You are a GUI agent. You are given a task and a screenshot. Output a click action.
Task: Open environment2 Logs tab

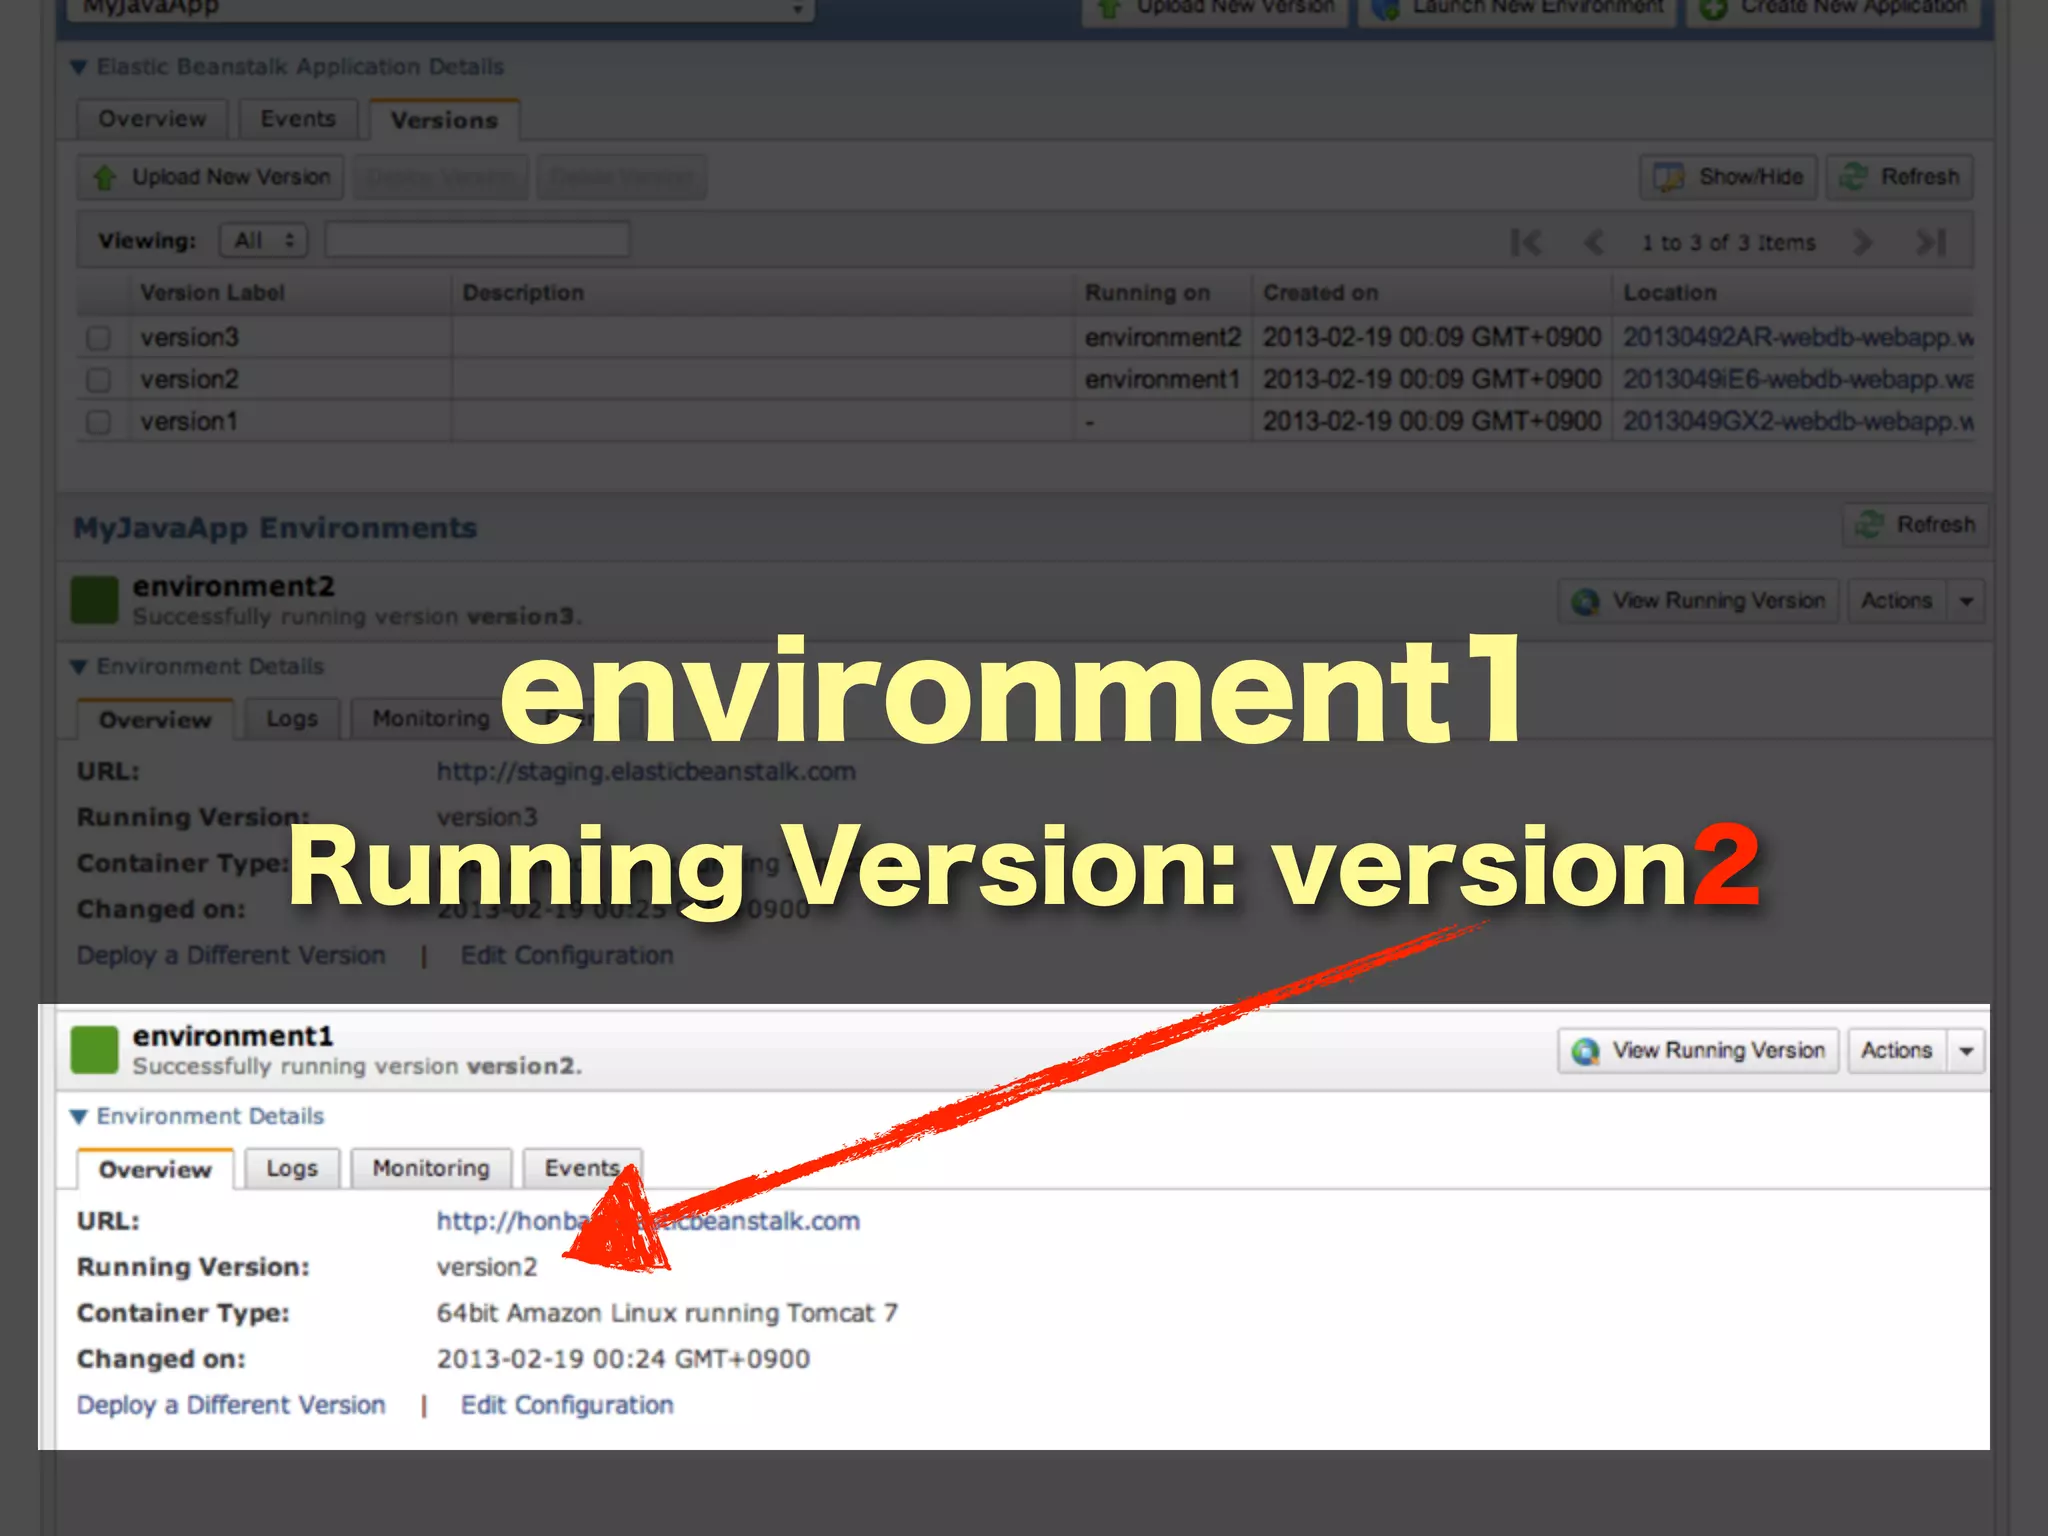[292, 718]
